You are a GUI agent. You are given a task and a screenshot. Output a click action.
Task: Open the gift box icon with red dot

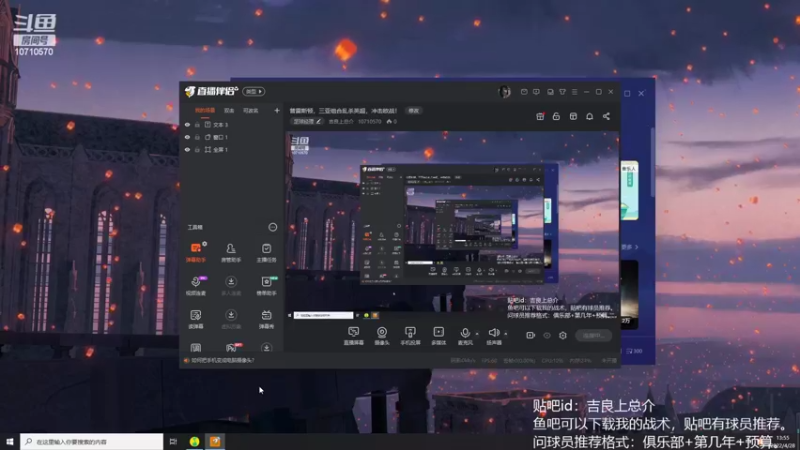click(540, 116)
